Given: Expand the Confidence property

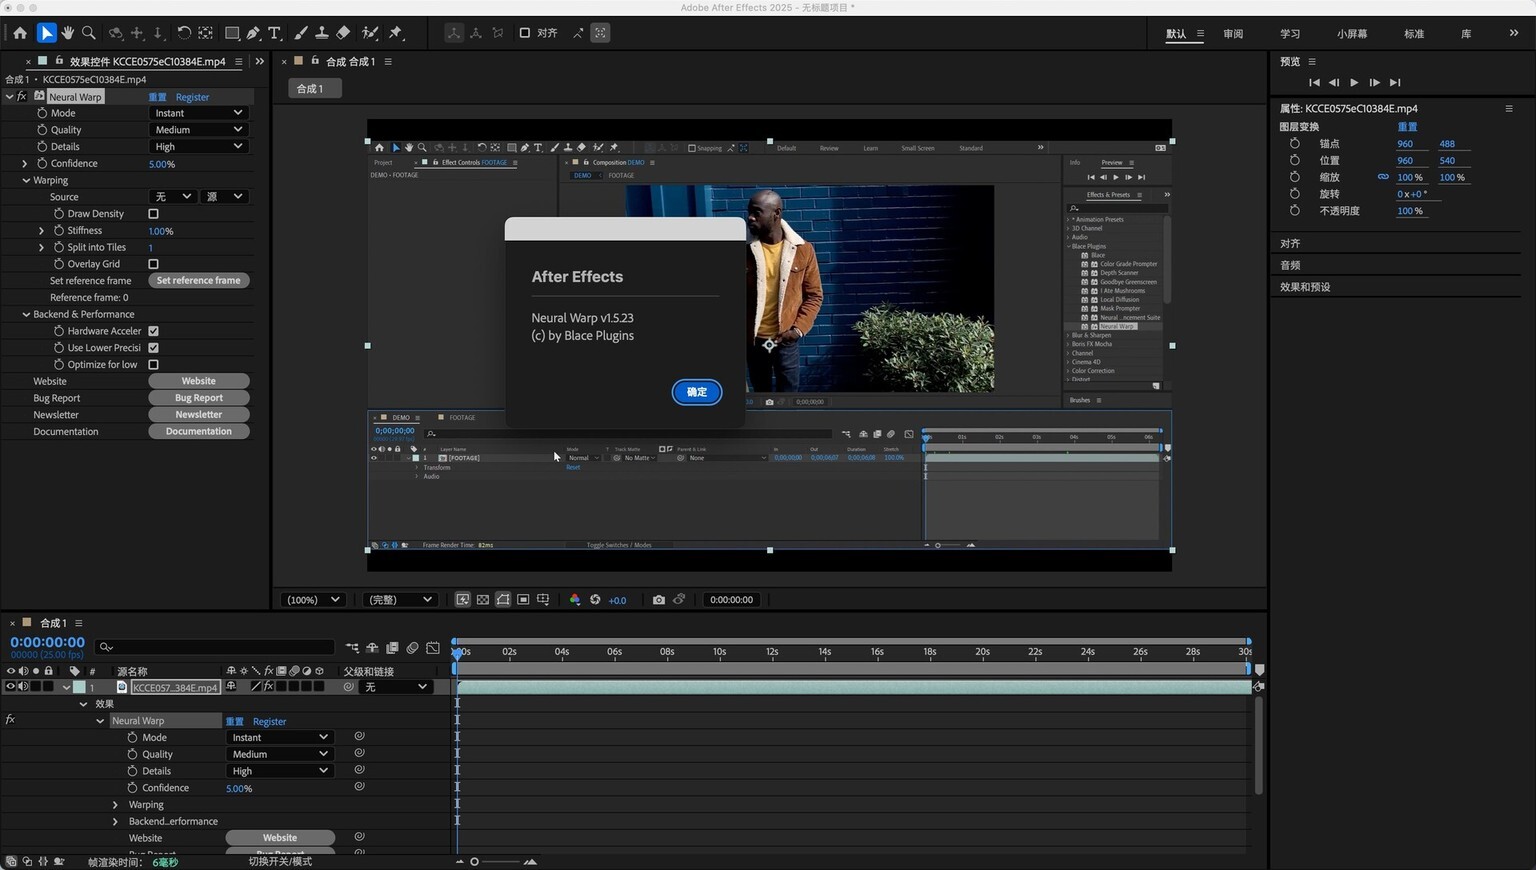Looking at the screenshot, I should (25, 164).
